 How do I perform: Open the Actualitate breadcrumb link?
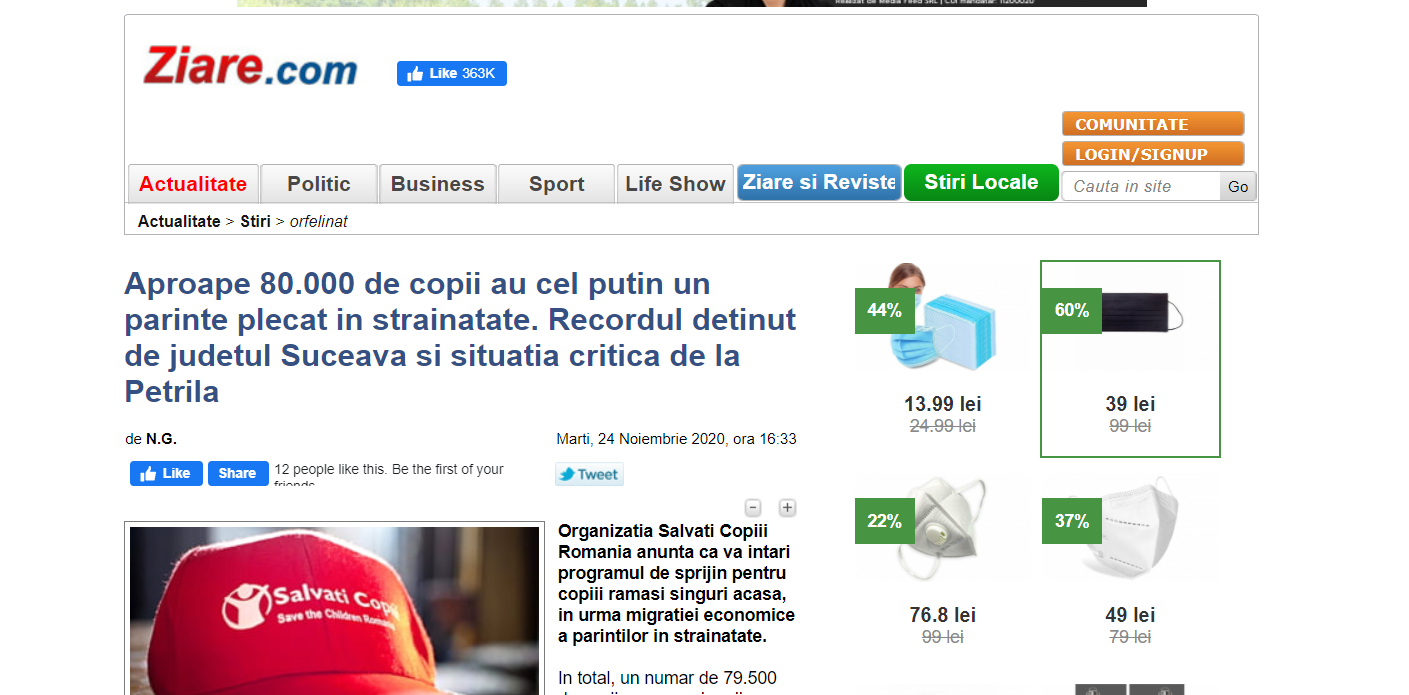(x=179, y=221)
